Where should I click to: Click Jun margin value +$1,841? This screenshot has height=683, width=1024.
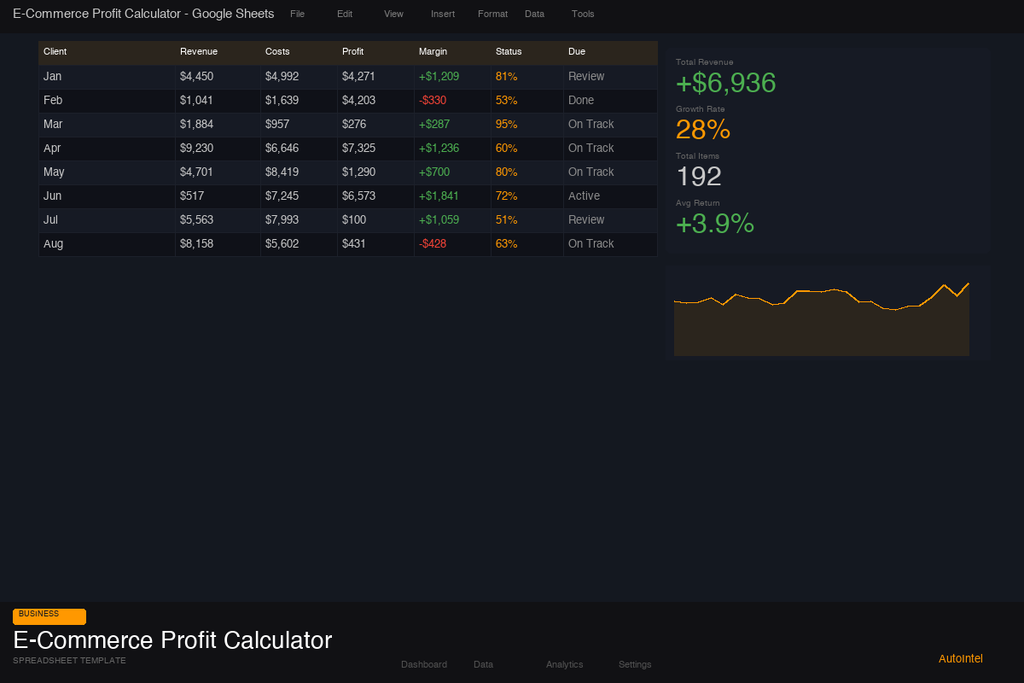(439, 196)
